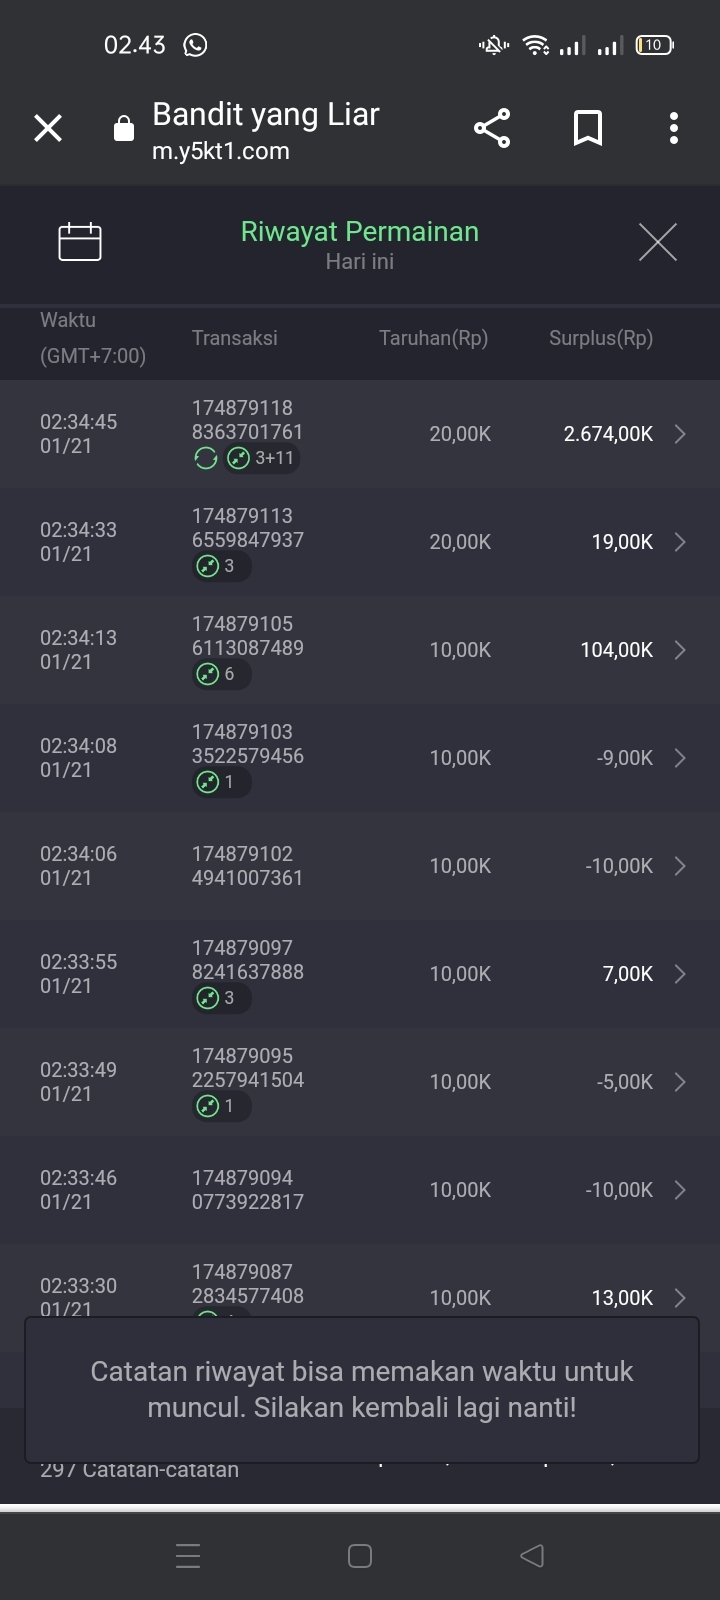Tap the badge showing 6 in the 02:34:13 row
This screenshot has width=720, height=1600.
(221, 674)
